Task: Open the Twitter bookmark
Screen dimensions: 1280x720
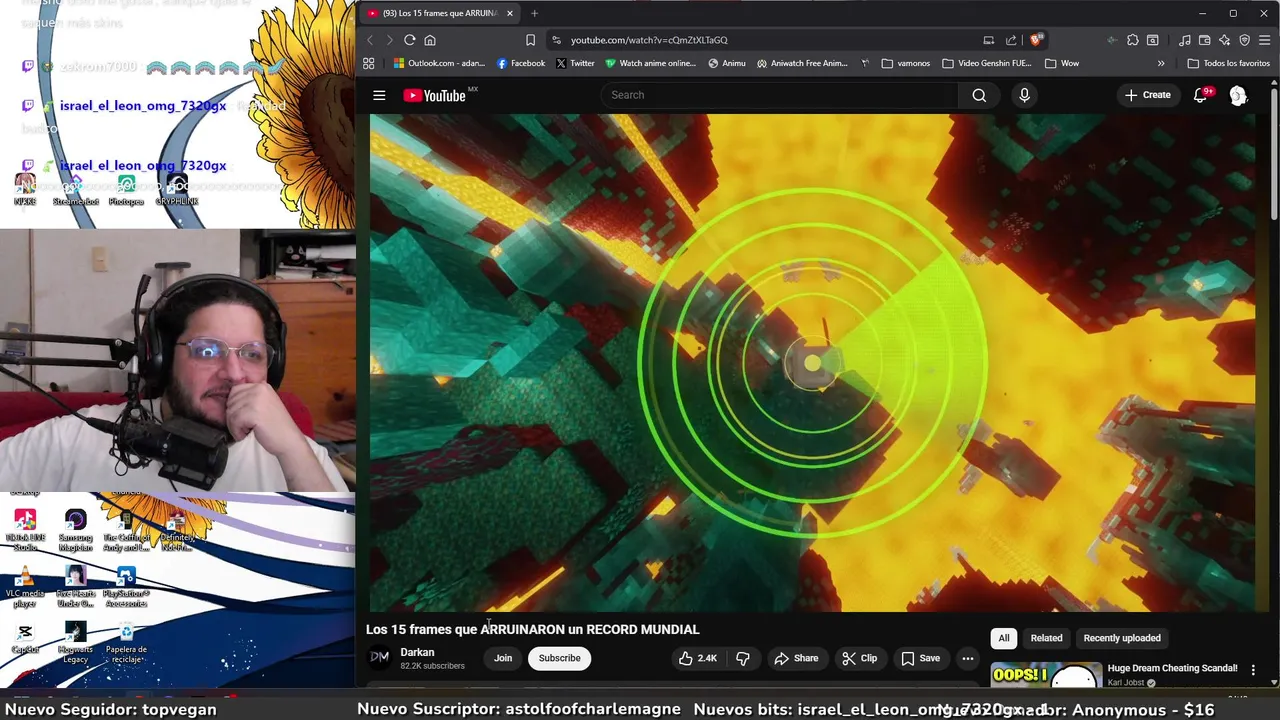Action: (575, 63)
